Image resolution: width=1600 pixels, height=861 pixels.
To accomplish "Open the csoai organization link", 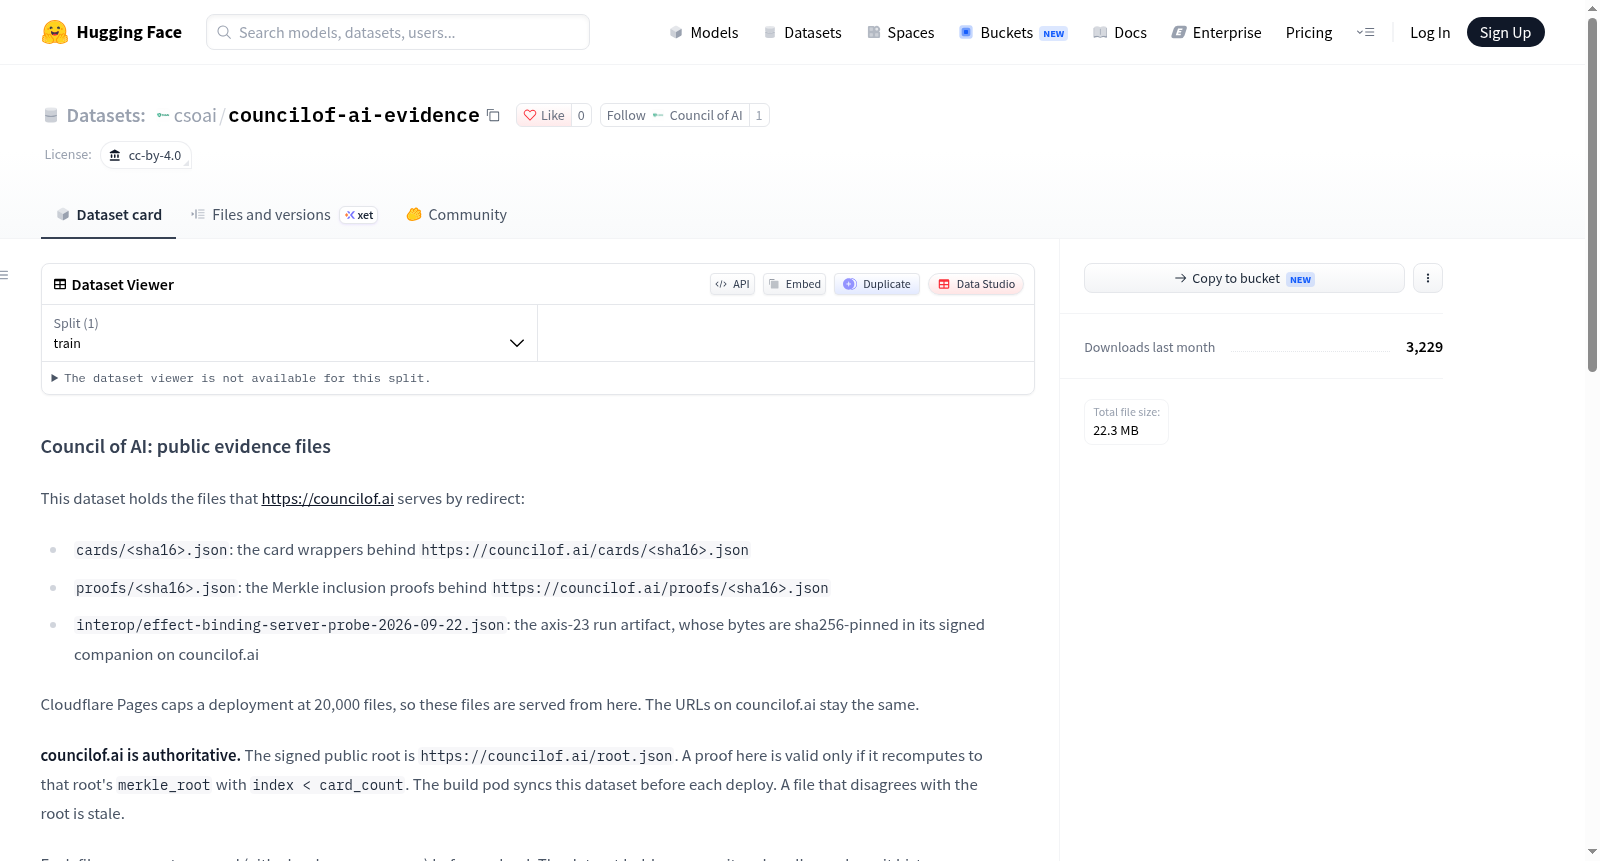I will (195, 115).
